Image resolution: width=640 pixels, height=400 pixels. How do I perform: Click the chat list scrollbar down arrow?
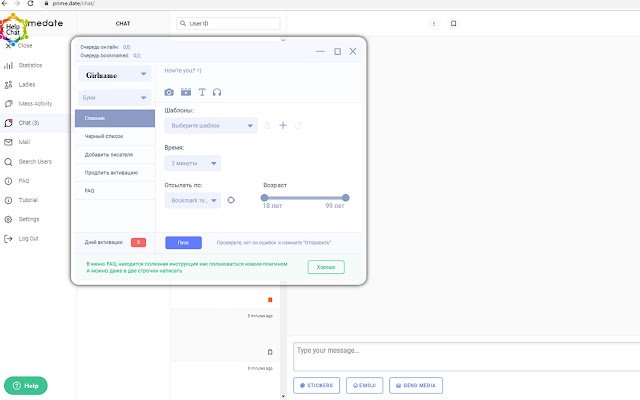coord(283,396)
